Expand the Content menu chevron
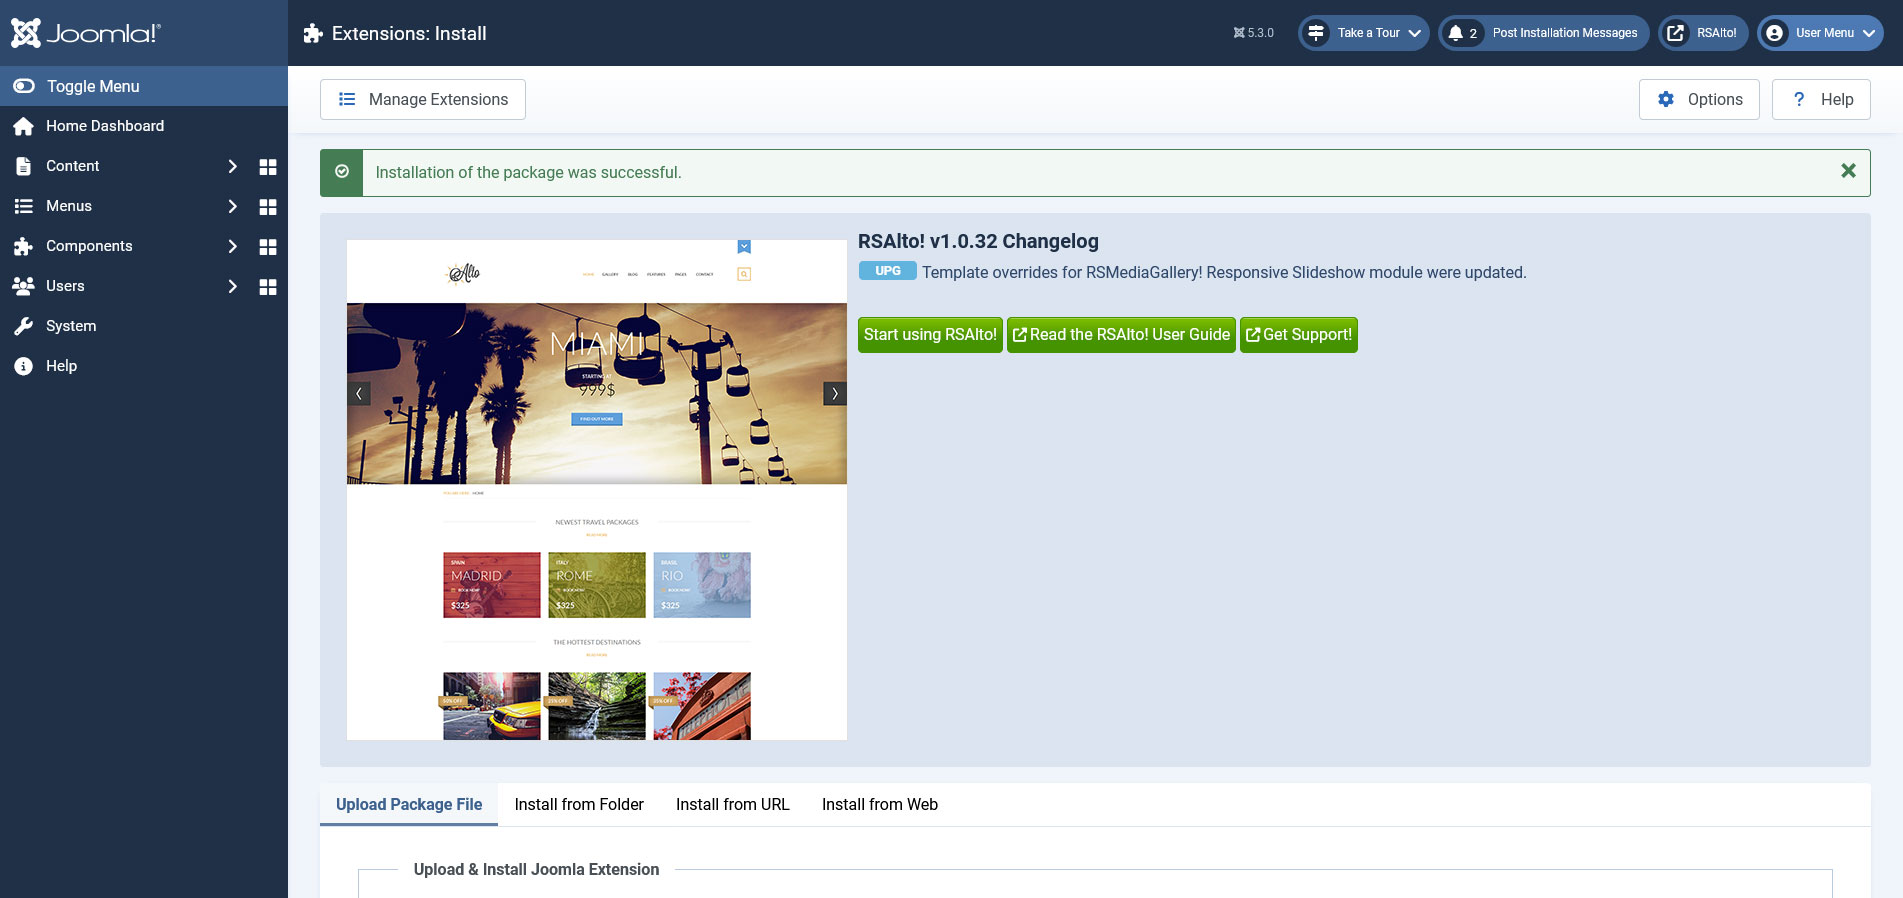Screen dimensions: 1903x898 [232, 166]
